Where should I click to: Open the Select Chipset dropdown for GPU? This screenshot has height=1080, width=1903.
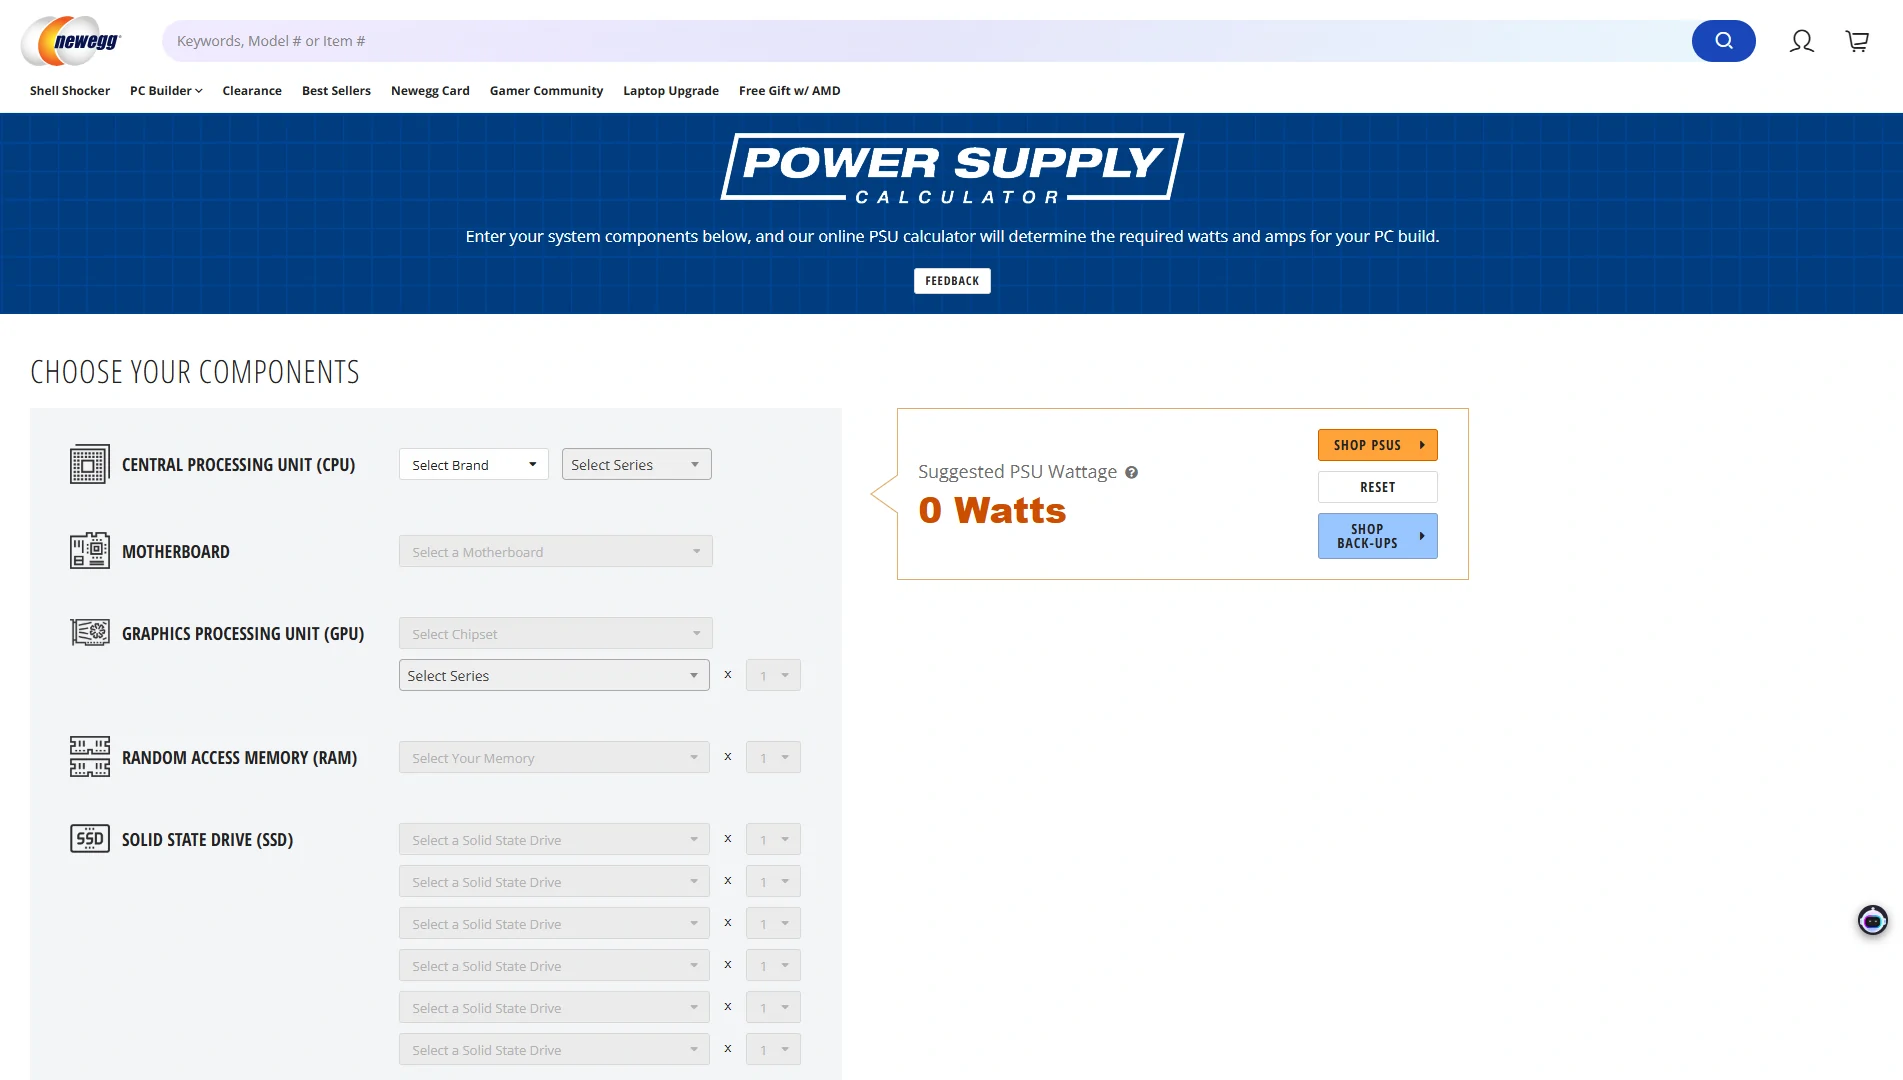tap(555, 633)
